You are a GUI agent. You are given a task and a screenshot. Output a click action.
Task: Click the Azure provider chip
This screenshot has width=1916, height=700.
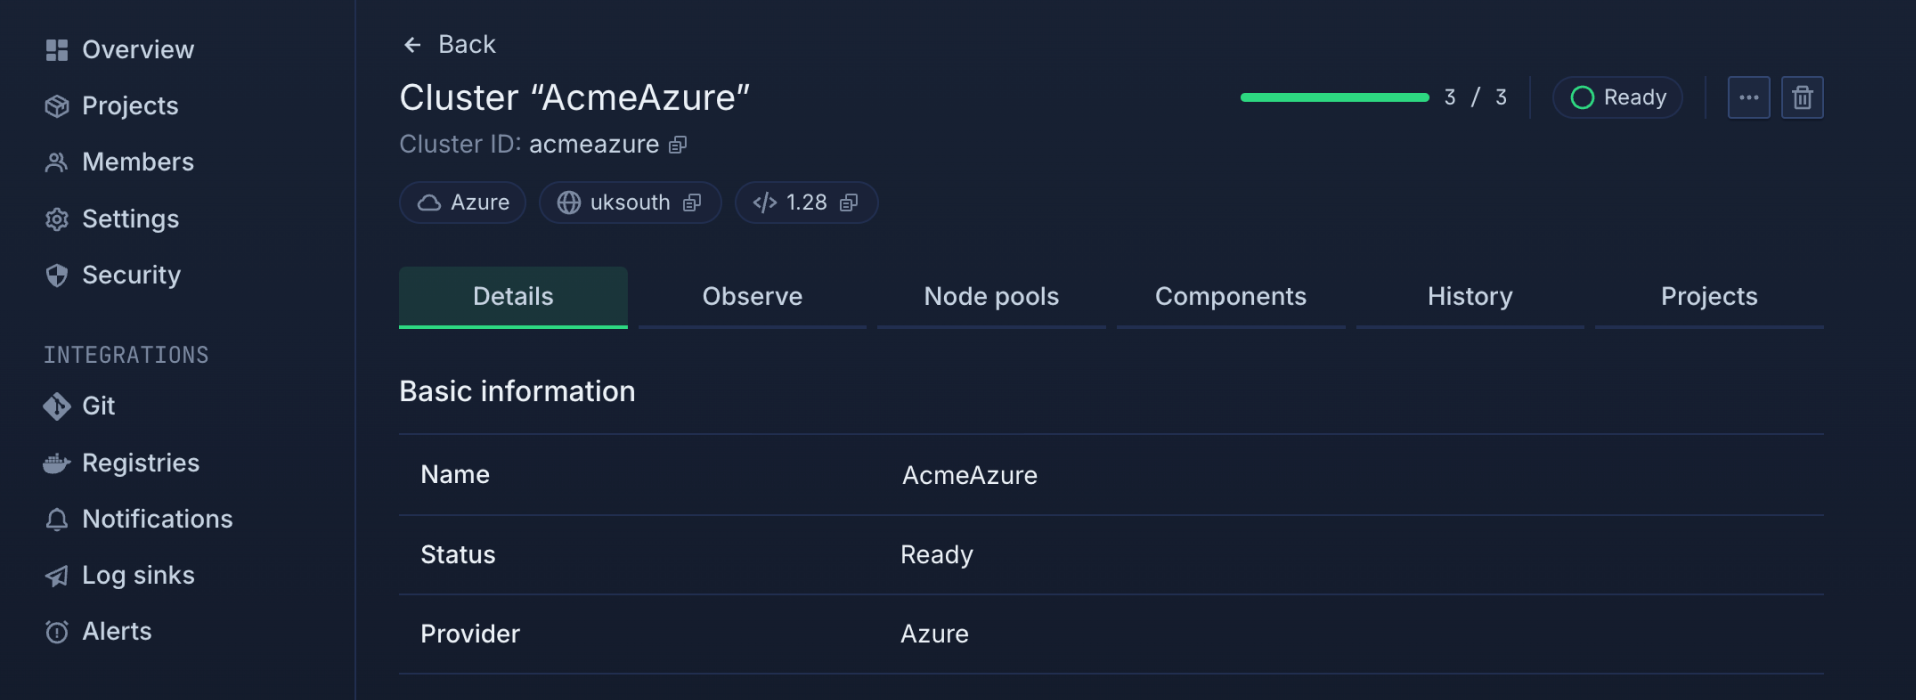pyautogui.click(x=463, y=203)
